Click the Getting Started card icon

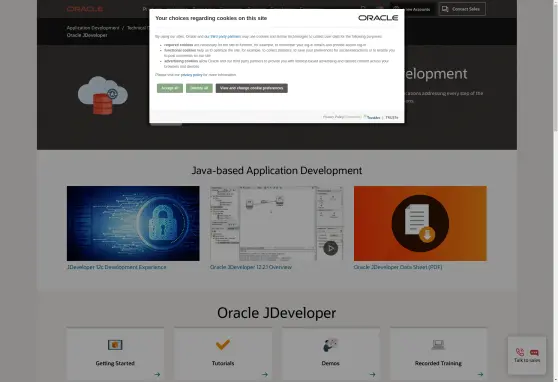coord(115,345)
